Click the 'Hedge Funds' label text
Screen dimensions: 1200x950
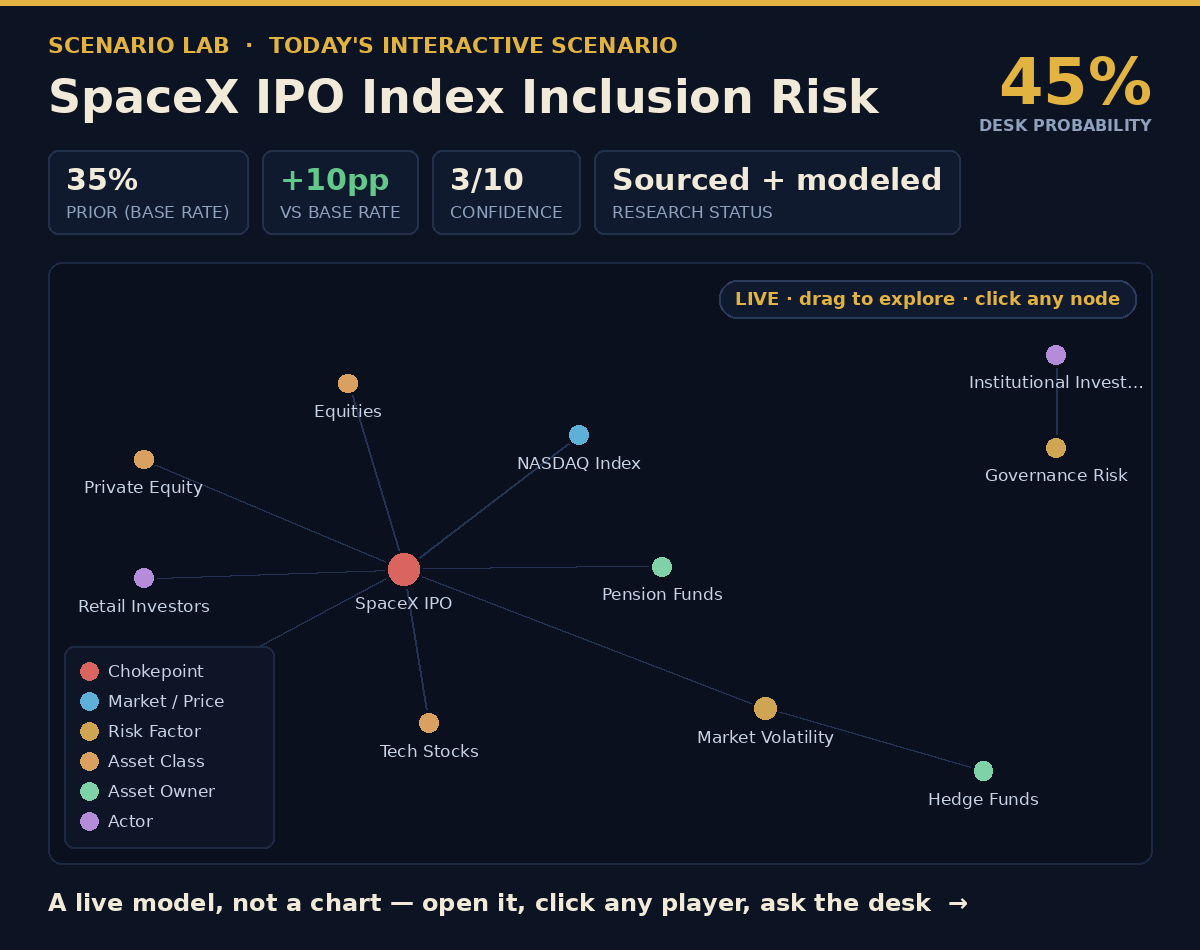[x=983, y=800]
